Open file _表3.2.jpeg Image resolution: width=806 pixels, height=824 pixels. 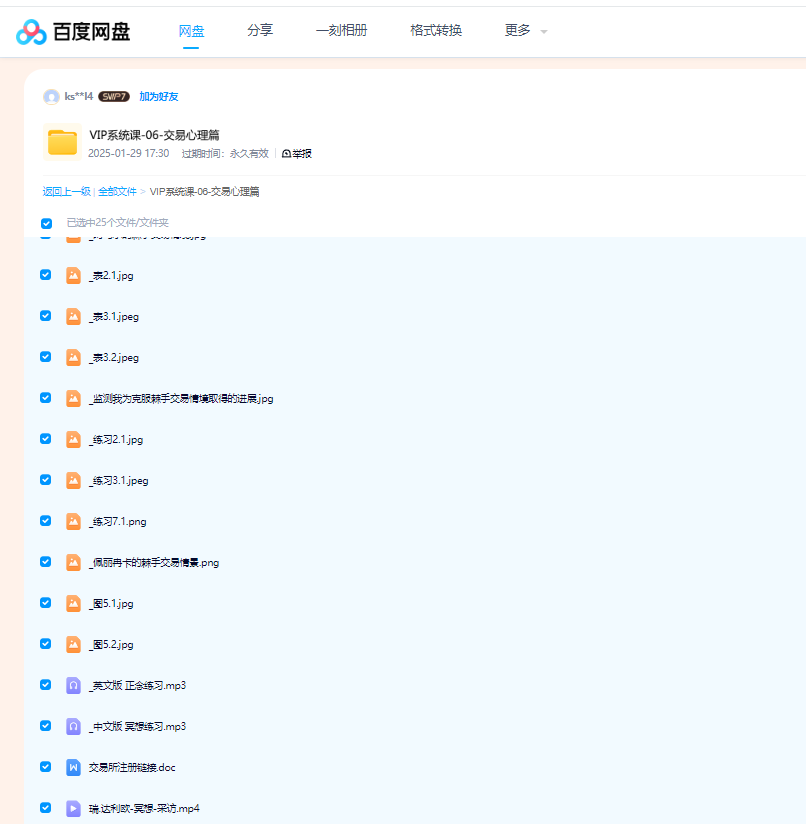click(x=113, y=357)
